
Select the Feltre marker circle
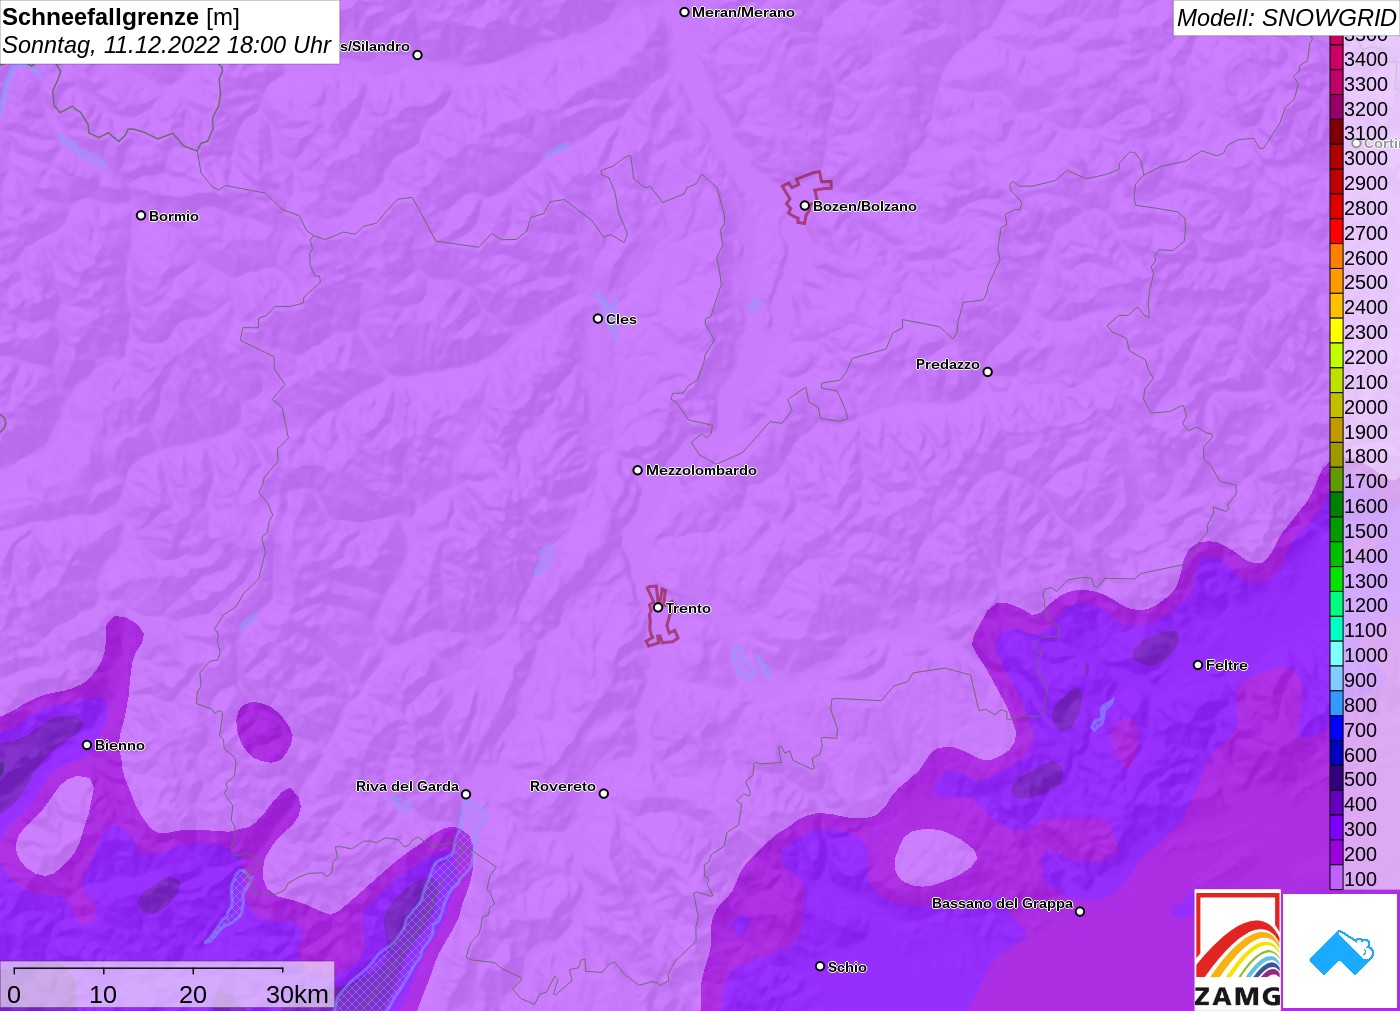(x=1198, y=665)
